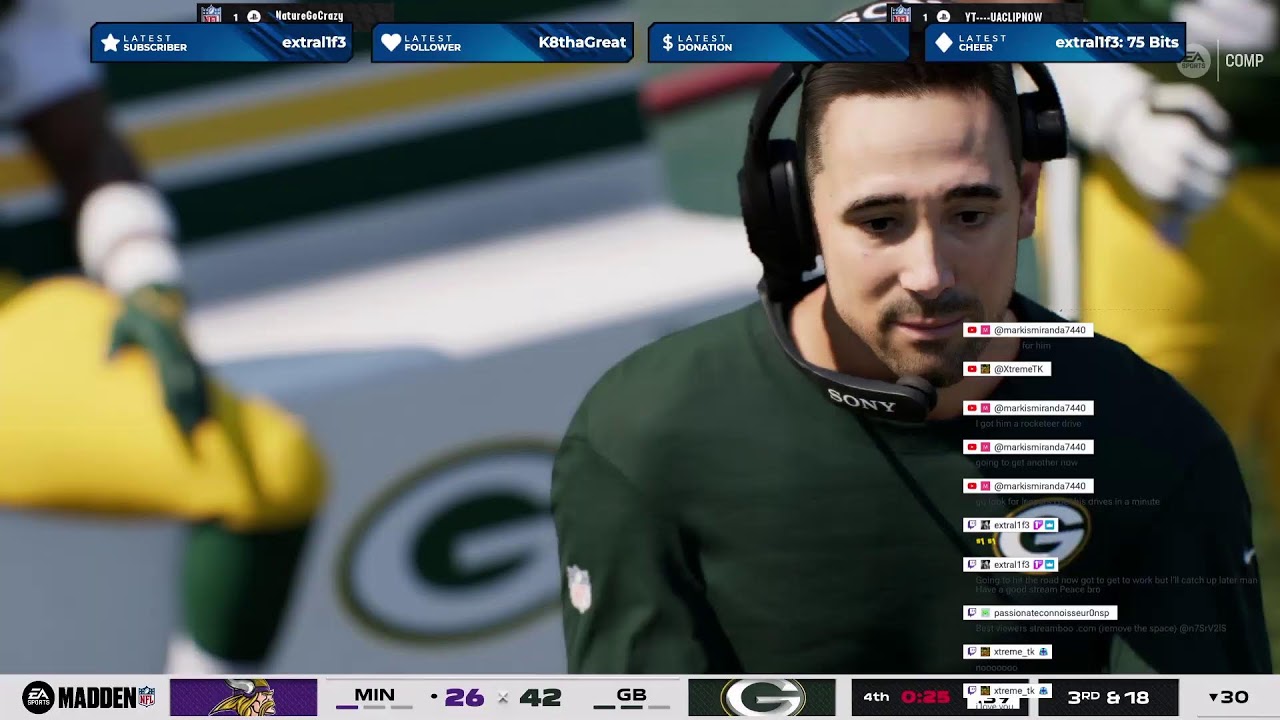Click the '3RD & 18' down and distance
Image resolution: width=1280 pixels, height=720 pixels.
[1108, 698]
